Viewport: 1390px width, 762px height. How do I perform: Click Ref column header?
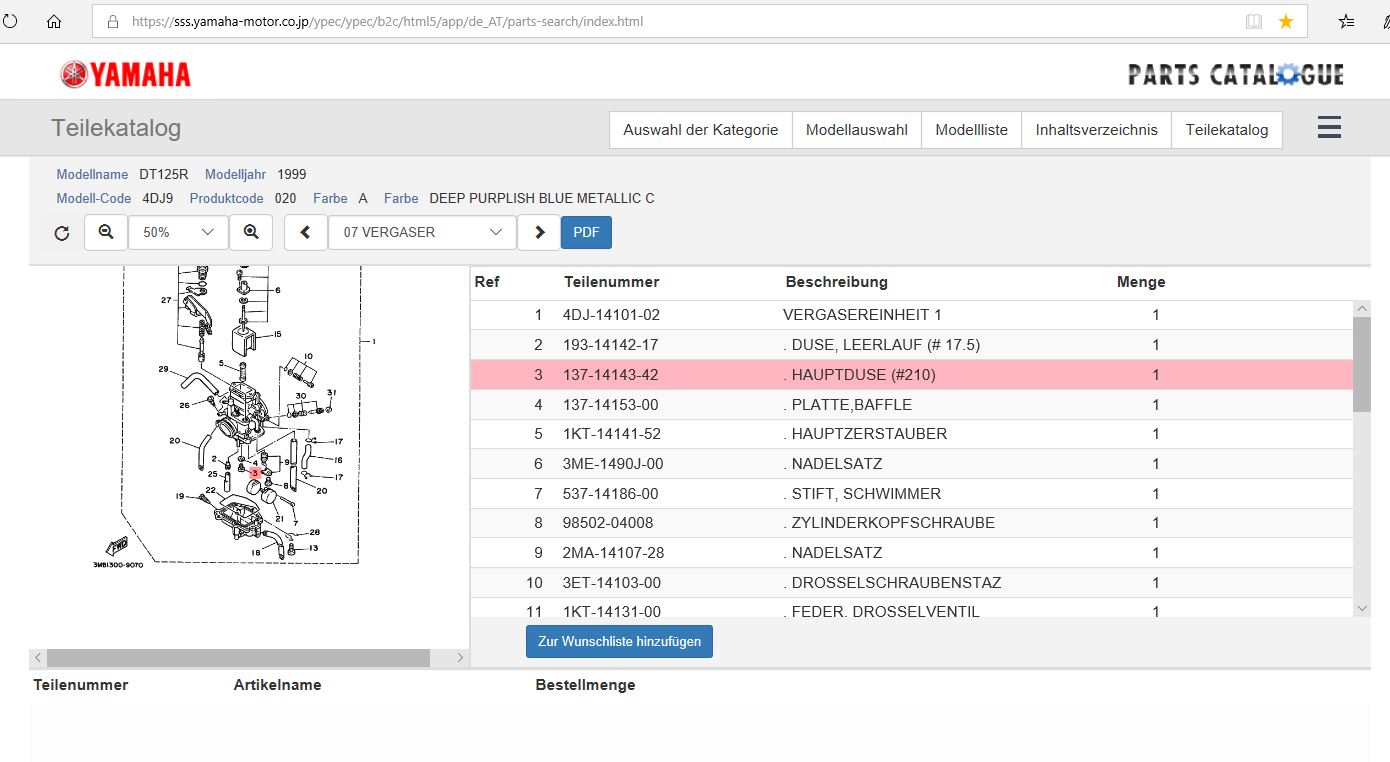point(487,282)
